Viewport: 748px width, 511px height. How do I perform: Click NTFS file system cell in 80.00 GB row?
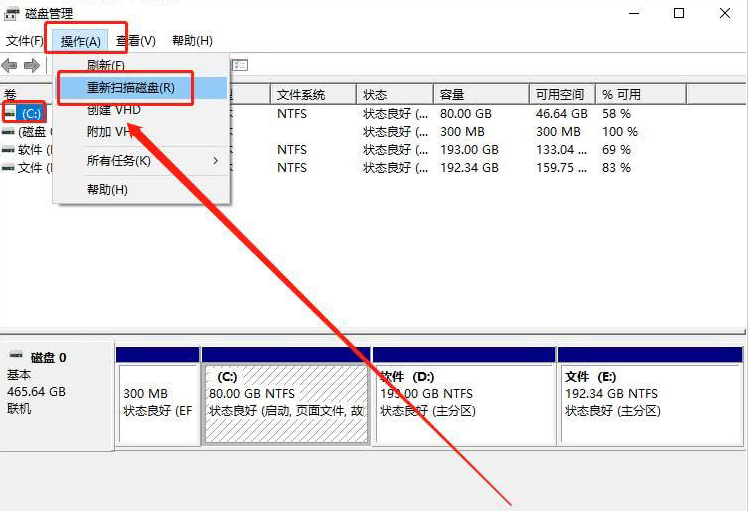point(291,114)
